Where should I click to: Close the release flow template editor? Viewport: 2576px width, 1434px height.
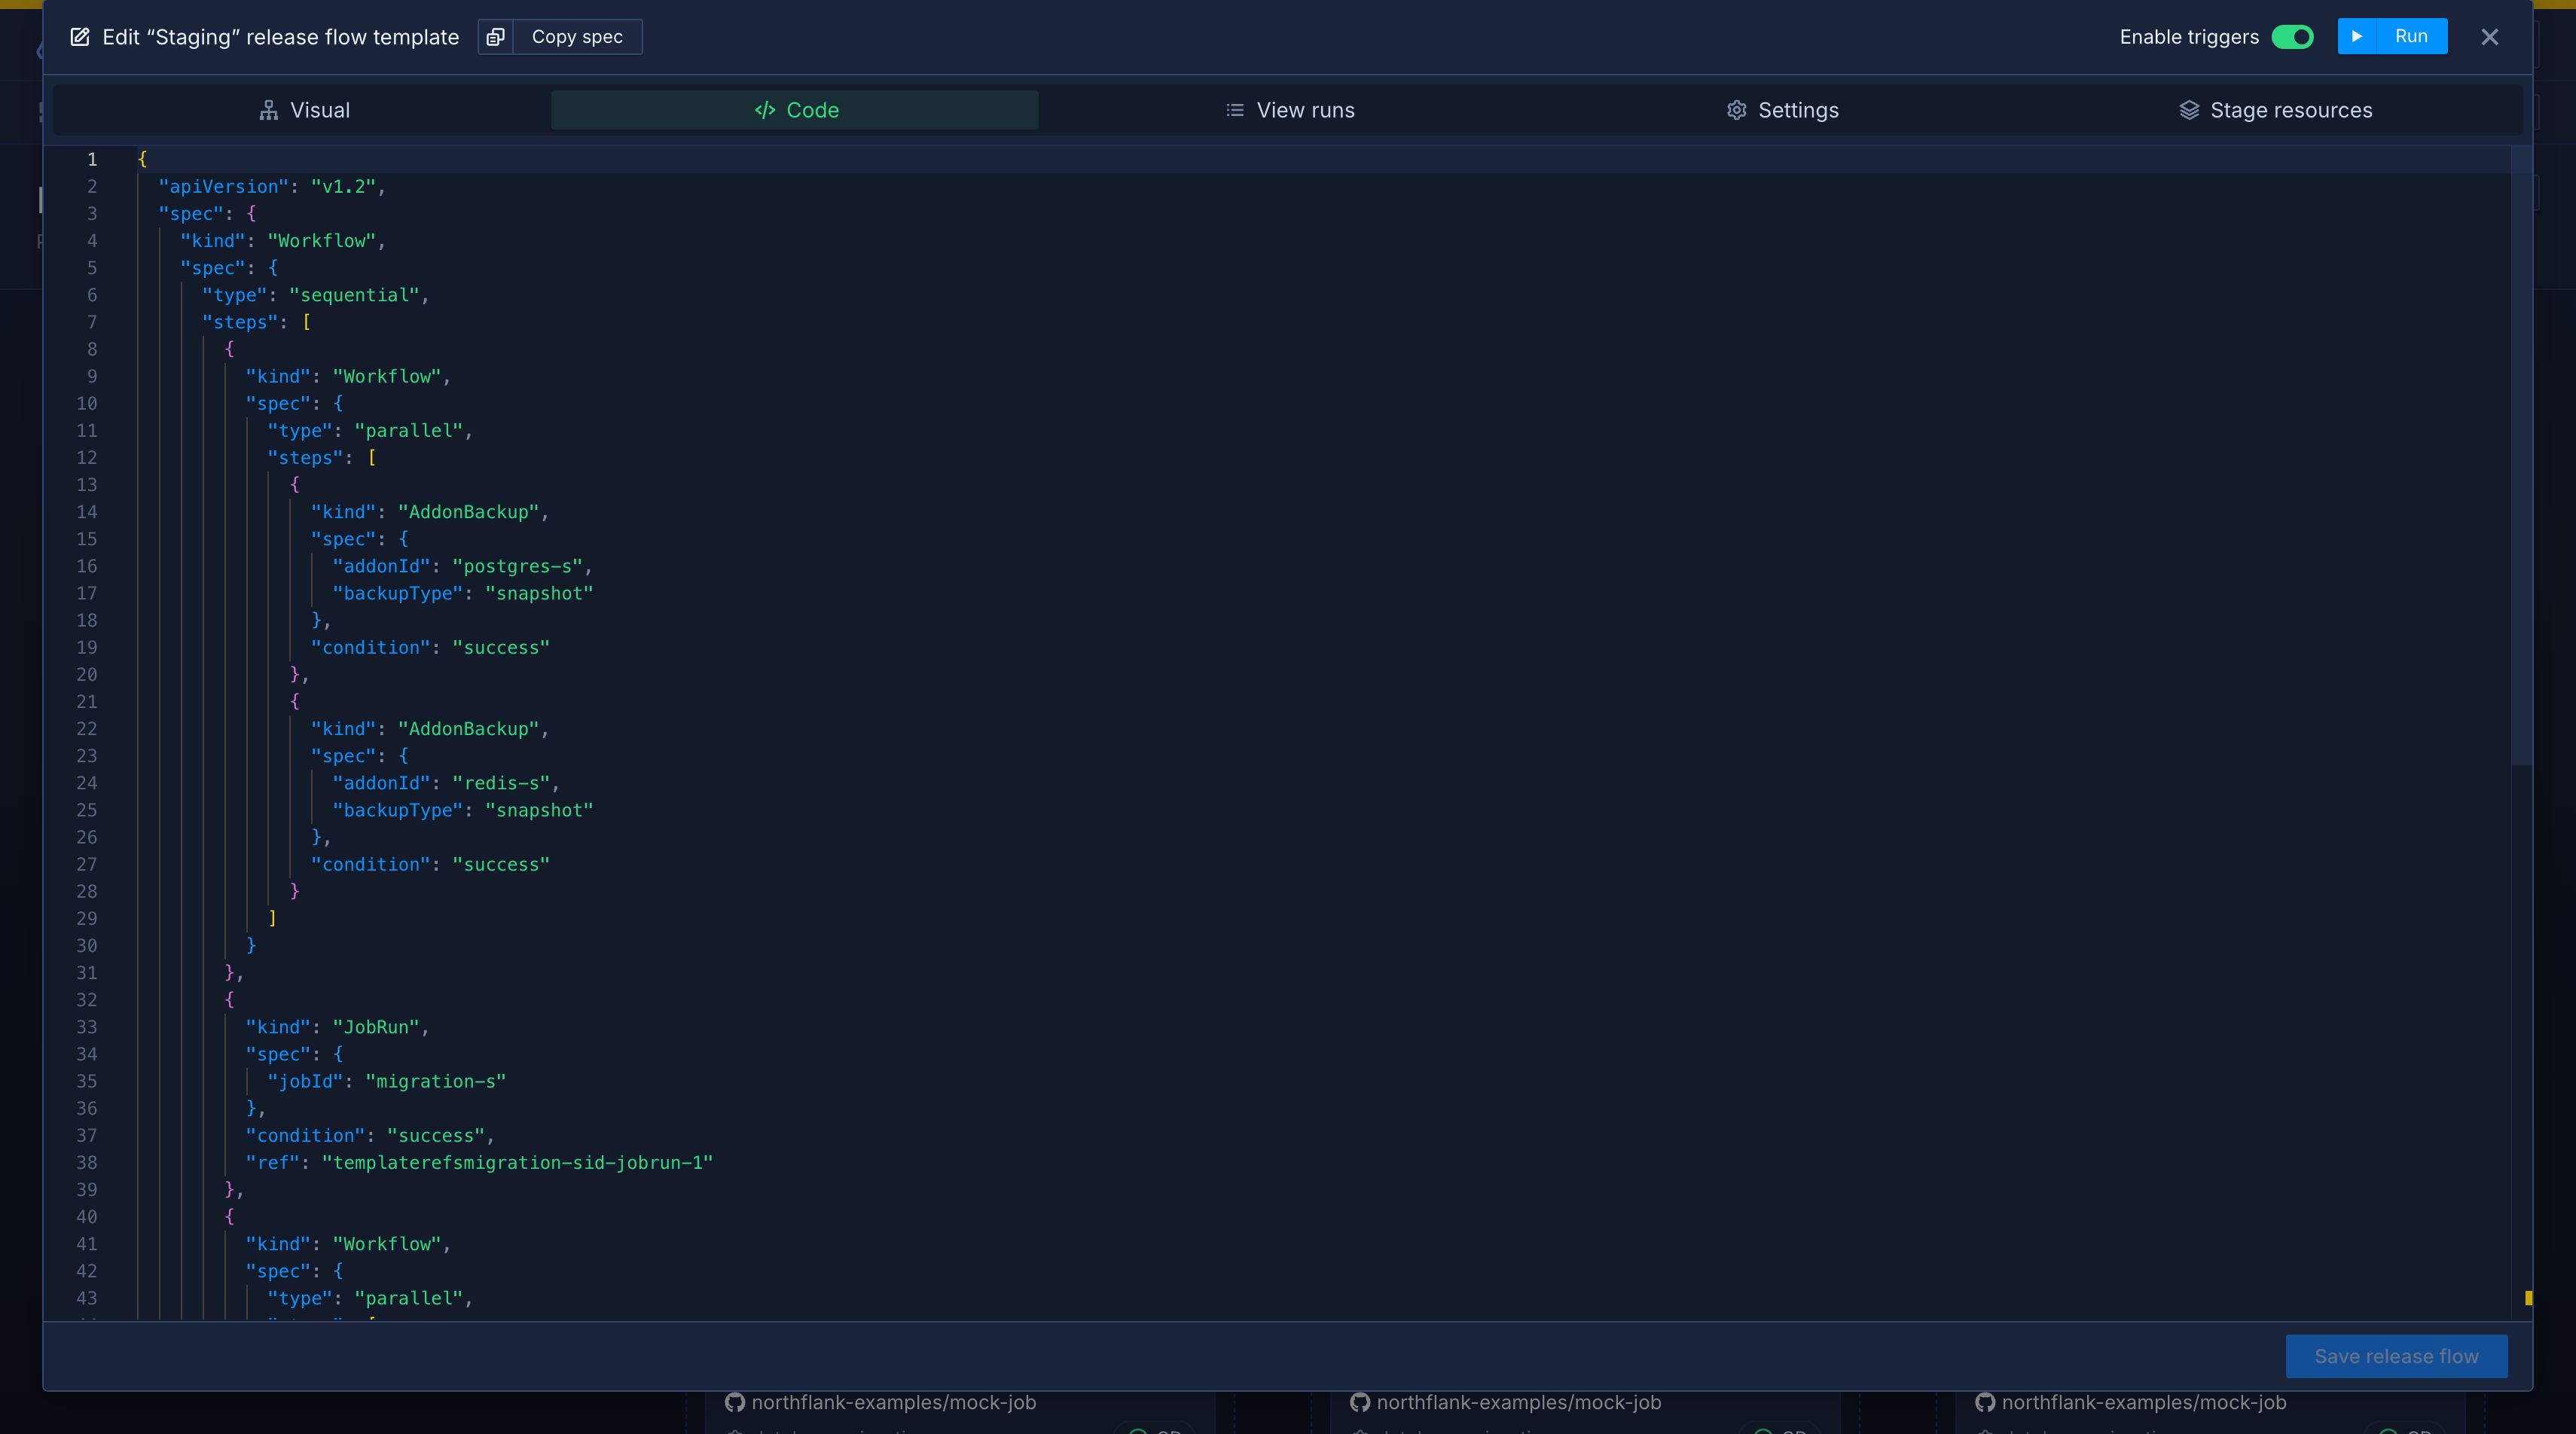pyautogui.click(x=2490, y=37)
